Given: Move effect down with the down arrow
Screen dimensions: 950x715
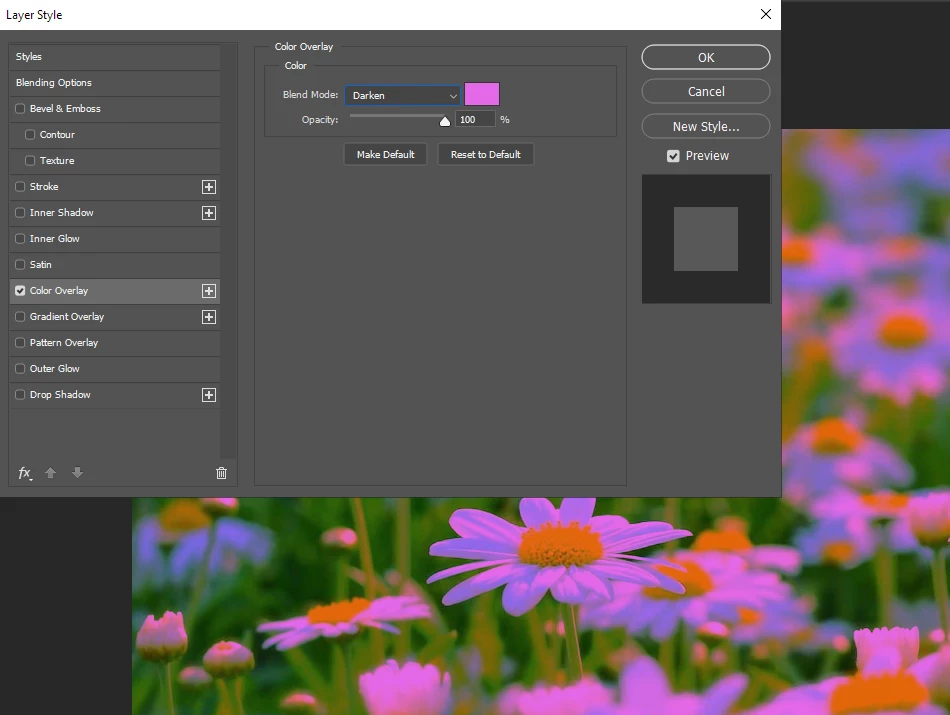Looking at the screenshot, I should coord(77,473).
